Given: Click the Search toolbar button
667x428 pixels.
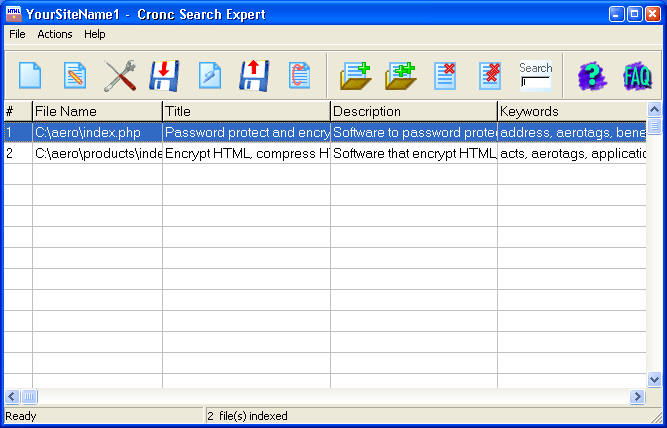Looking at the screenshot, I should point(535,75).
